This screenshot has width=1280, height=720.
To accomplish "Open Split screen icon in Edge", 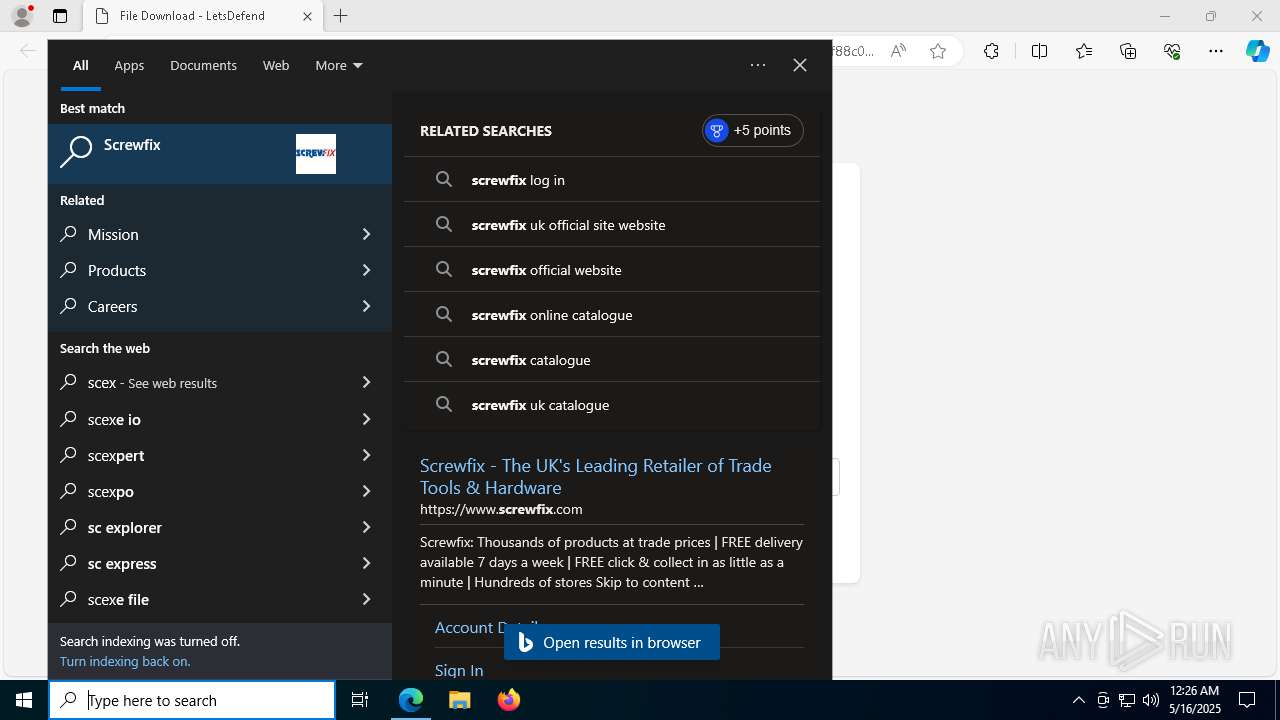I will pyautogui.click(x=1039, y=51).
